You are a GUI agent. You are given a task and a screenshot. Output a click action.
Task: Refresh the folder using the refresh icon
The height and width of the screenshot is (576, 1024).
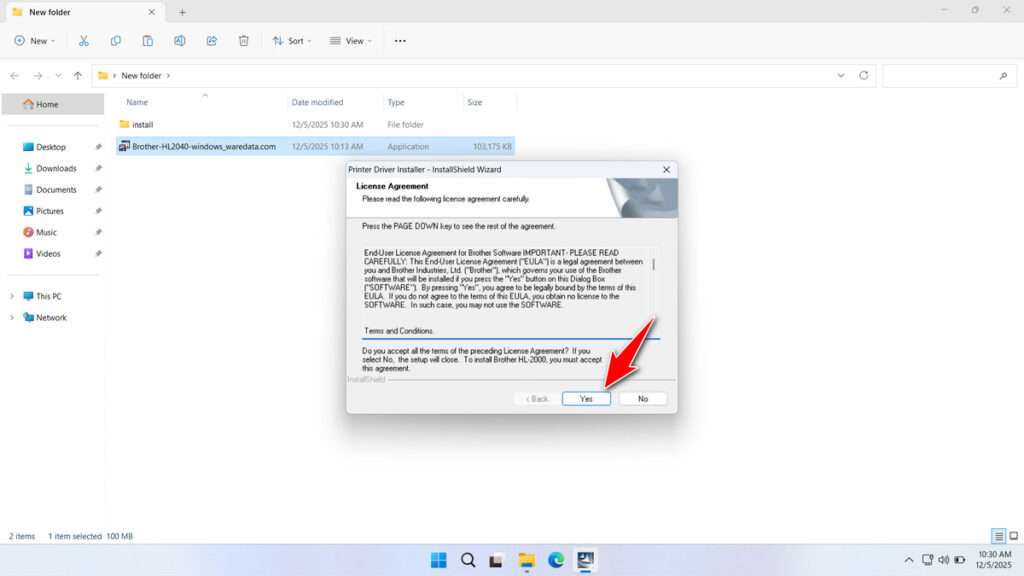coord(862,75)
